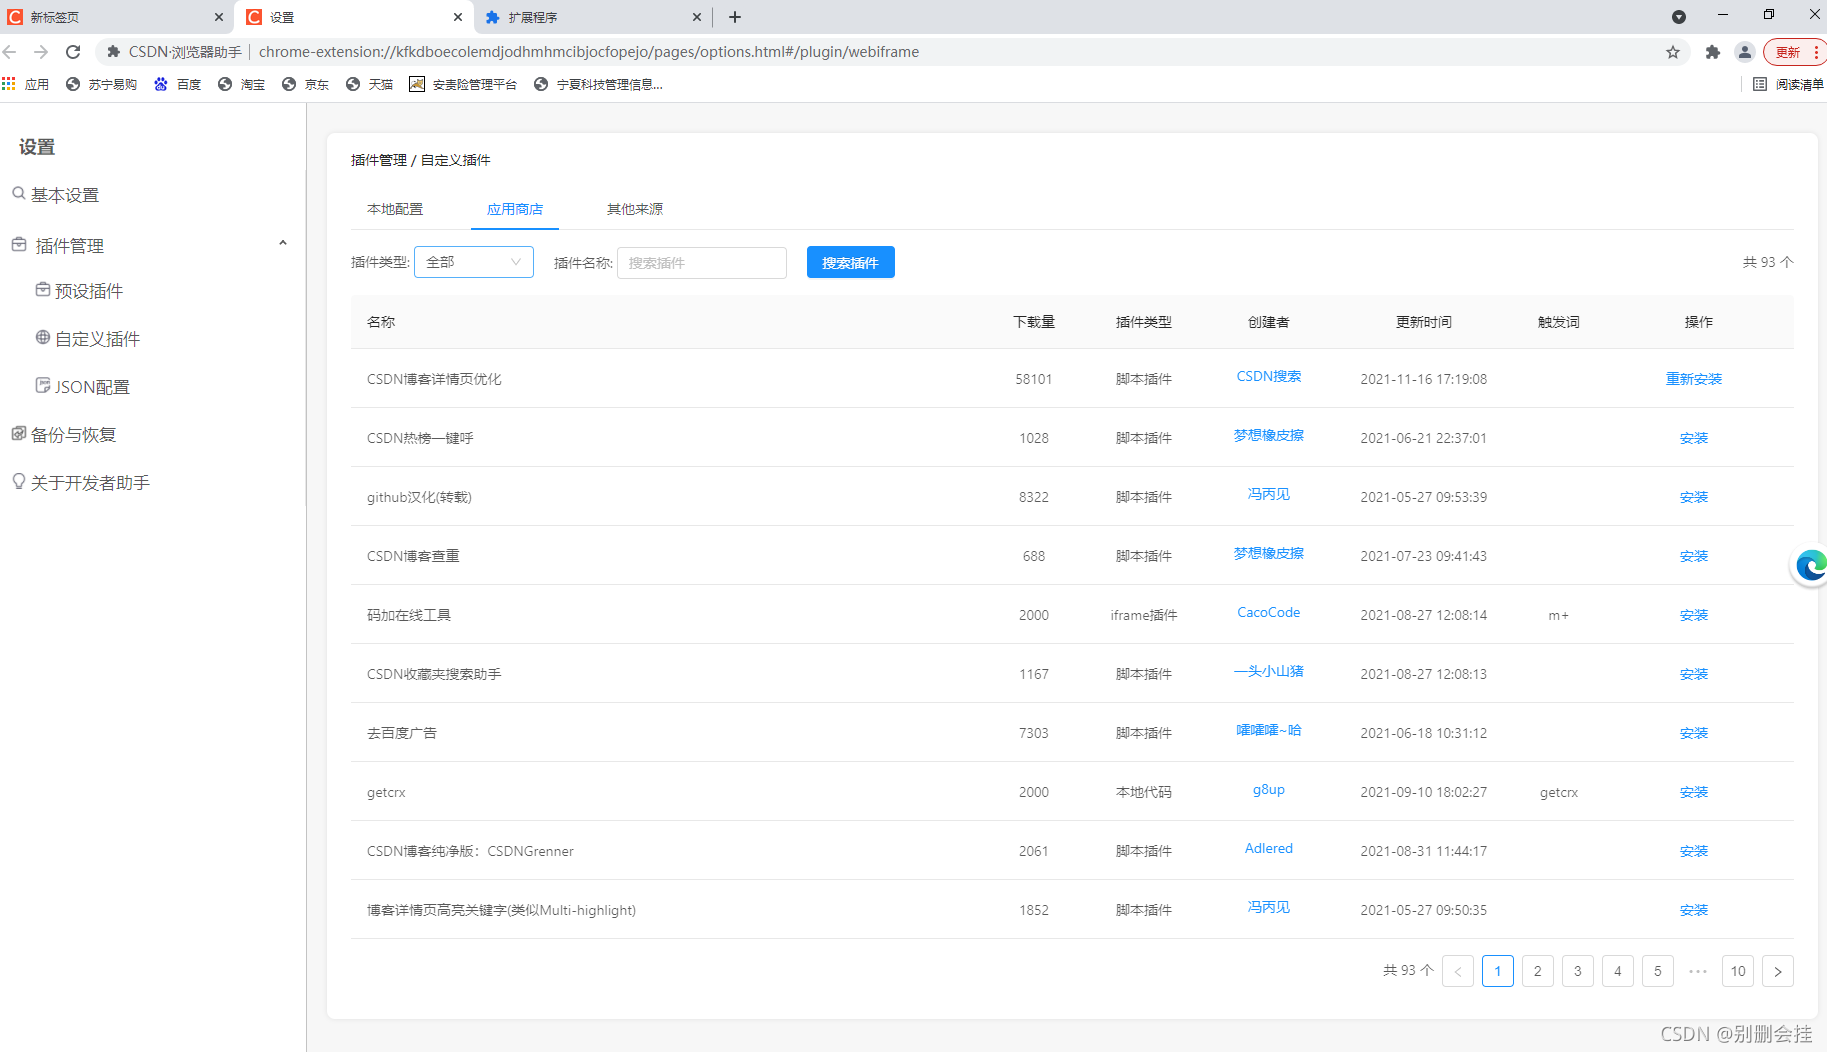Open JSON配置 in the sidebar
The width and height of the screenshot is (1827, 1052).
point(83,387)
